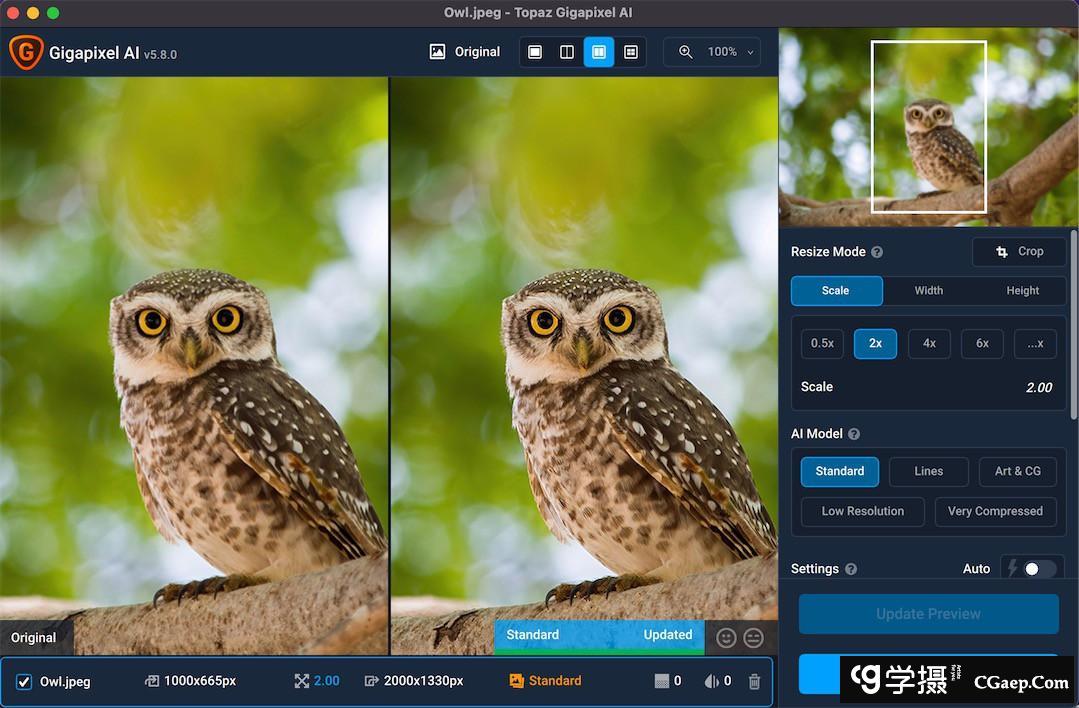The height and width of the screenshot is (708, 1079).
Task: Click the Resize Mode help icon
Action: point(877,252)
